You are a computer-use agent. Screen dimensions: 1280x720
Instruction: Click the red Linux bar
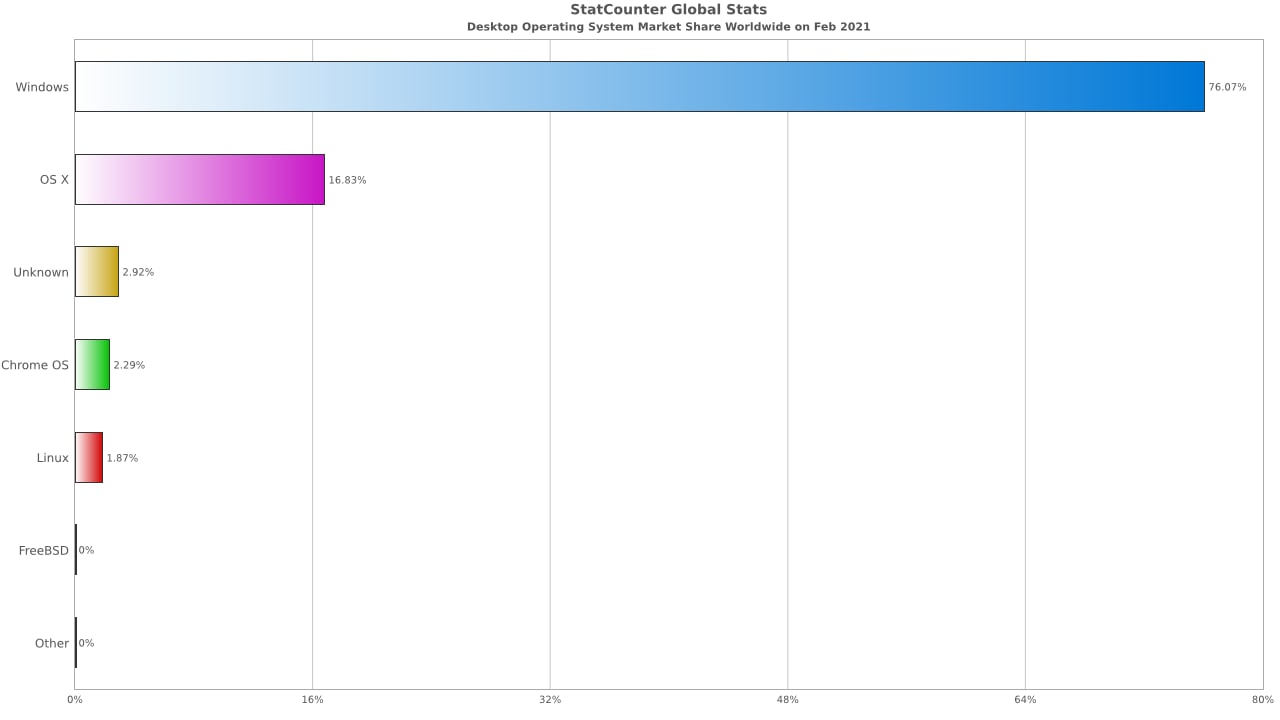tap(89, 457)
